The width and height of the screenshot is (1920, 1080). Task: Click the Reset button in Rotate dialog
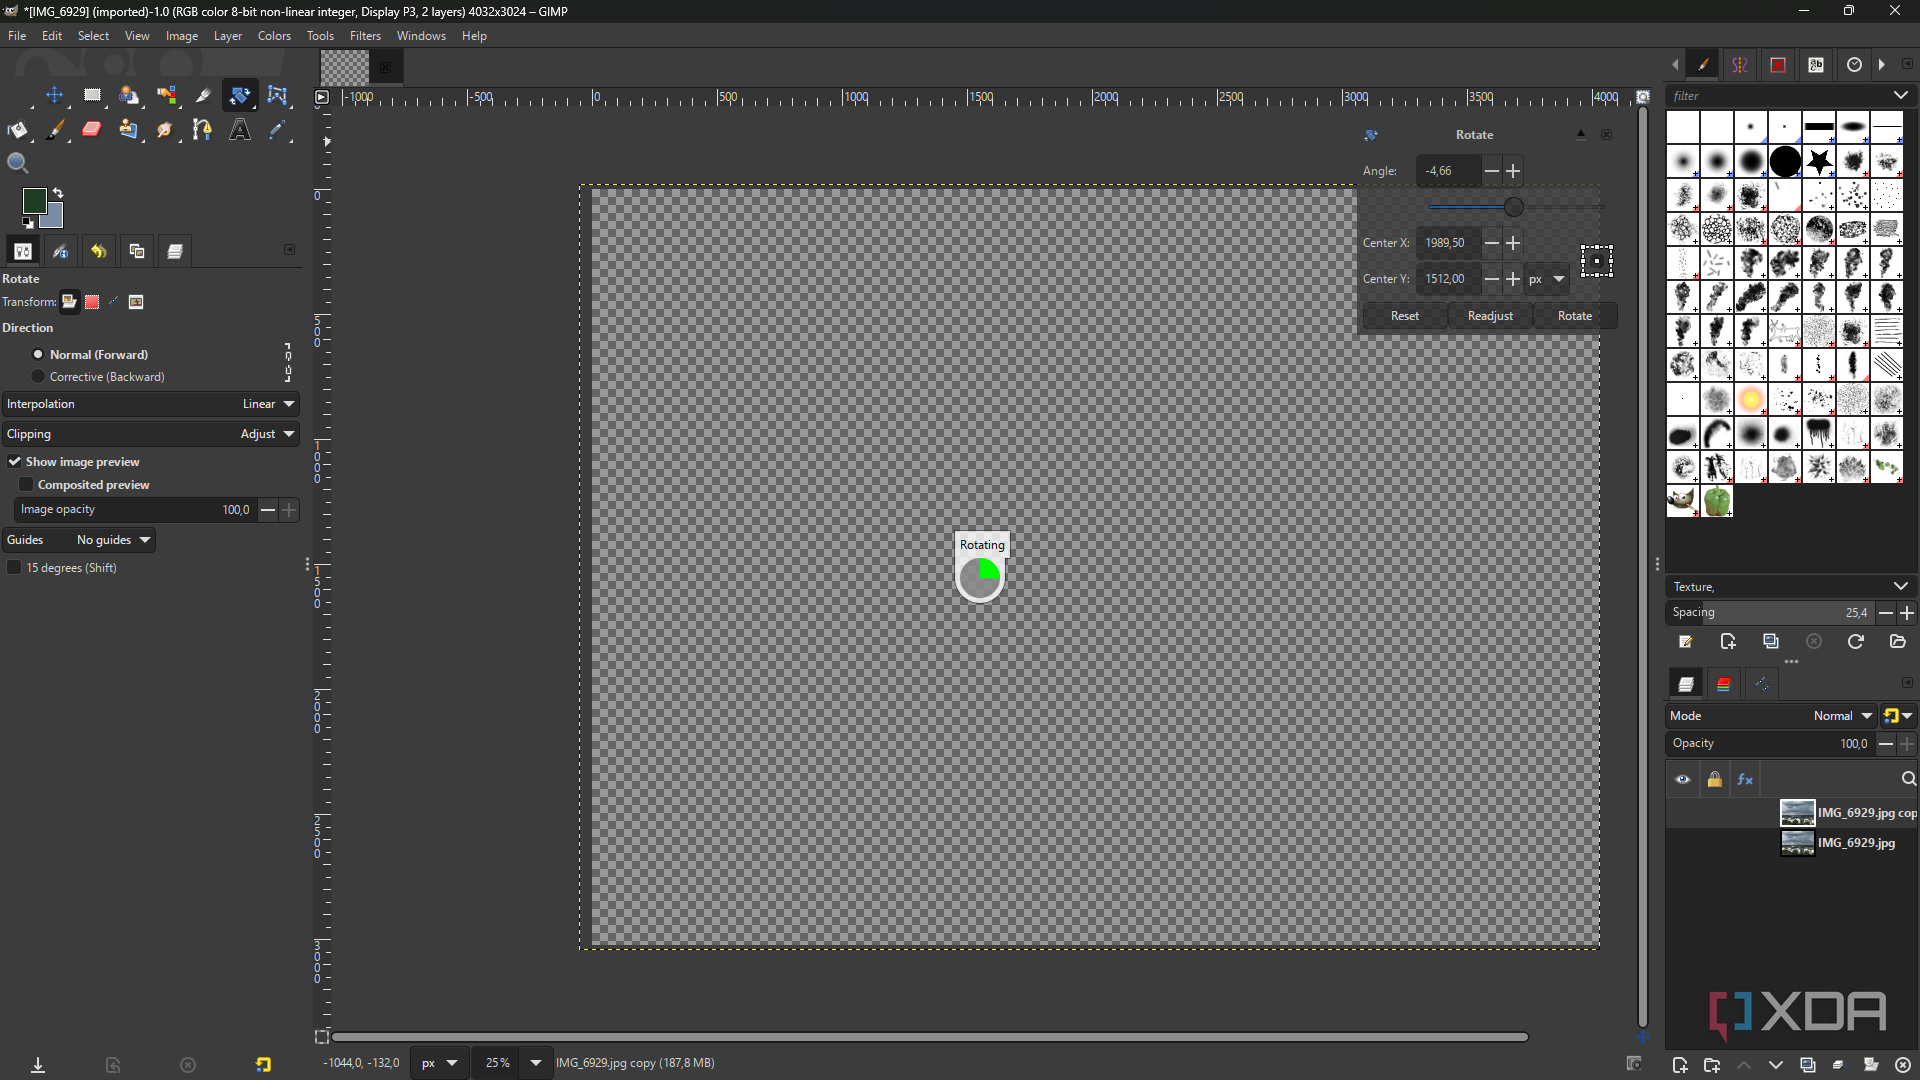coord(1405,316)
